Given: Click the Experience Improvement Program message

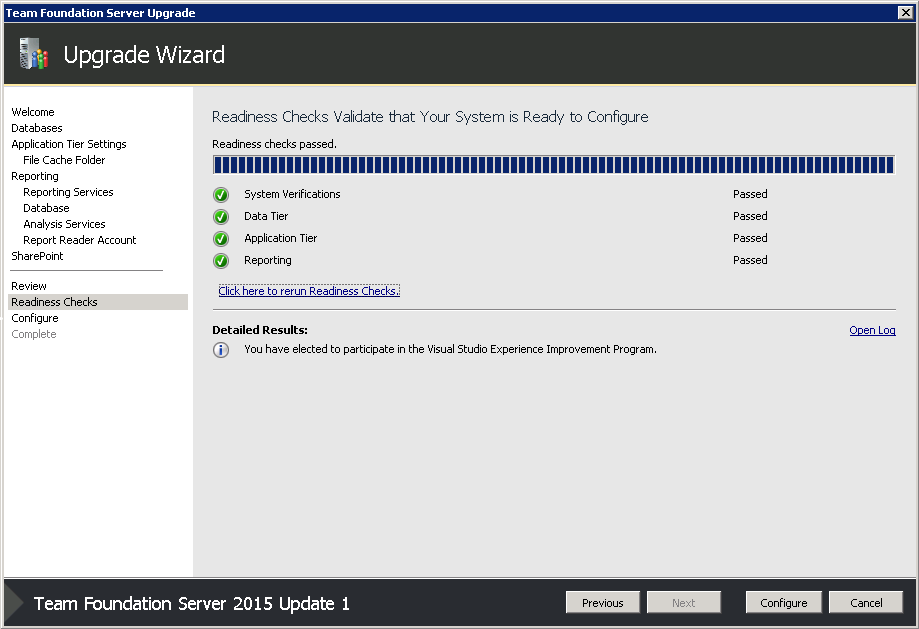Looking at the screenshot, I should click(450, 349).
